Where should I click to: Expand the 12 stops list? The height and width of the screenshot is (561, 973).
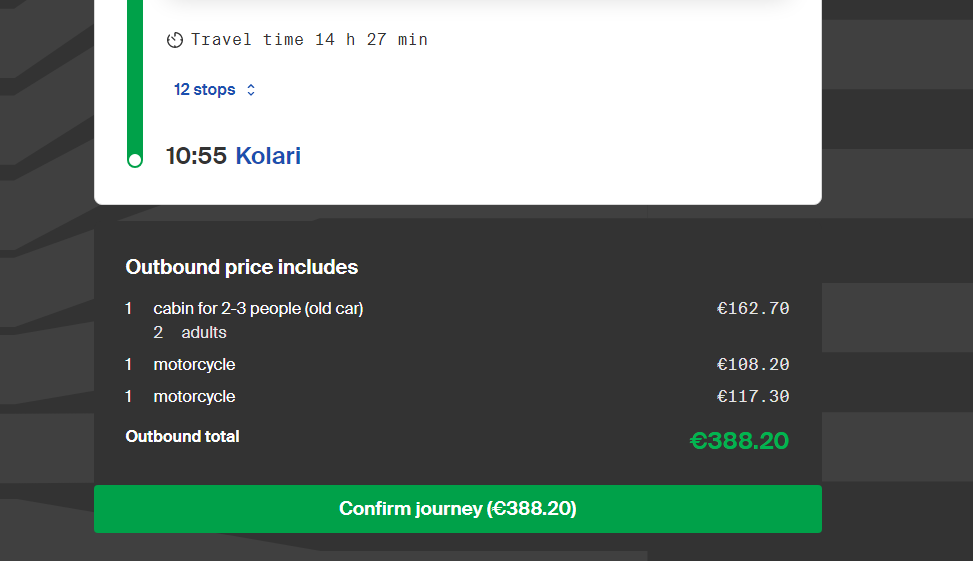point(205,90)
